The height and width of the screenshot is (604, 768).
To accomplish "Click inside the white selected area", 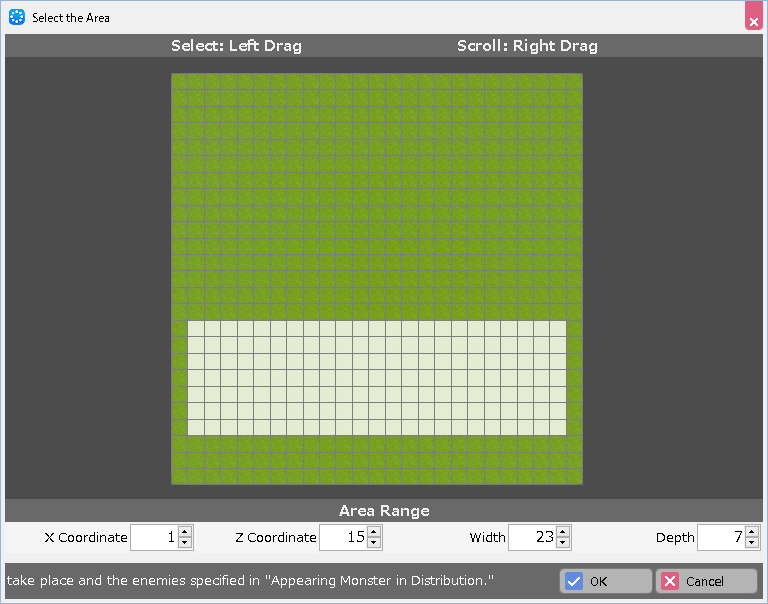I will tap(376, 378).
